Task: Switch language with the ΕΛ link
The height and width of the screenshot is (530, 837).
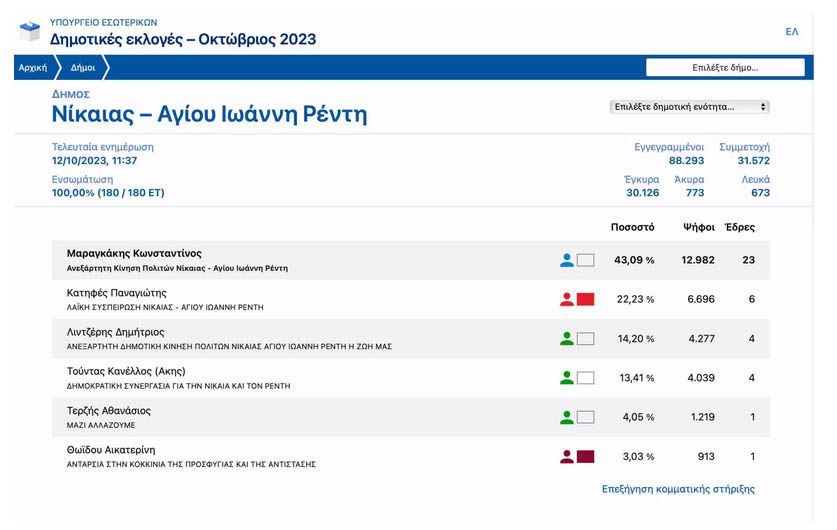Action: (x=792, y=32)
